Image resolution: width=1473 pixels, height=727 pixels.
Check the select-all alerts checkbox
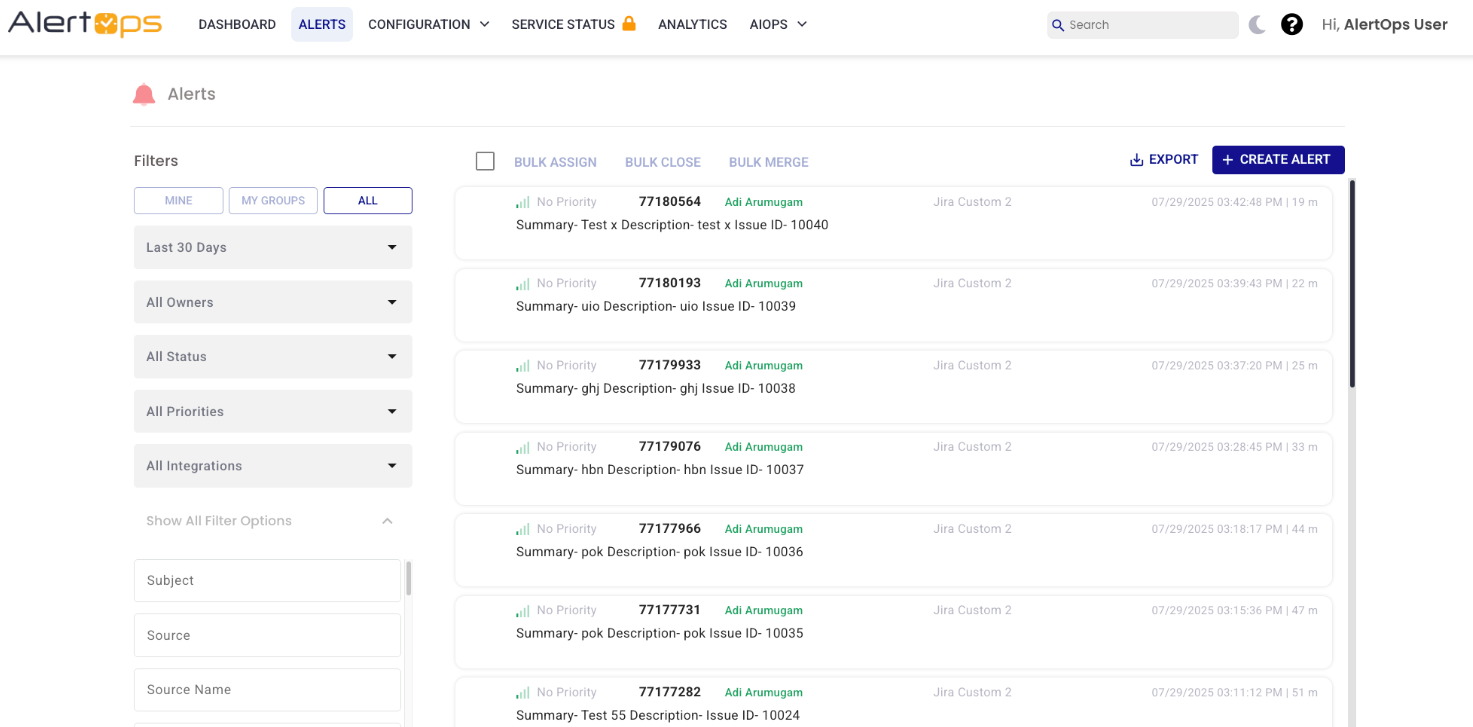coord(485,161)
